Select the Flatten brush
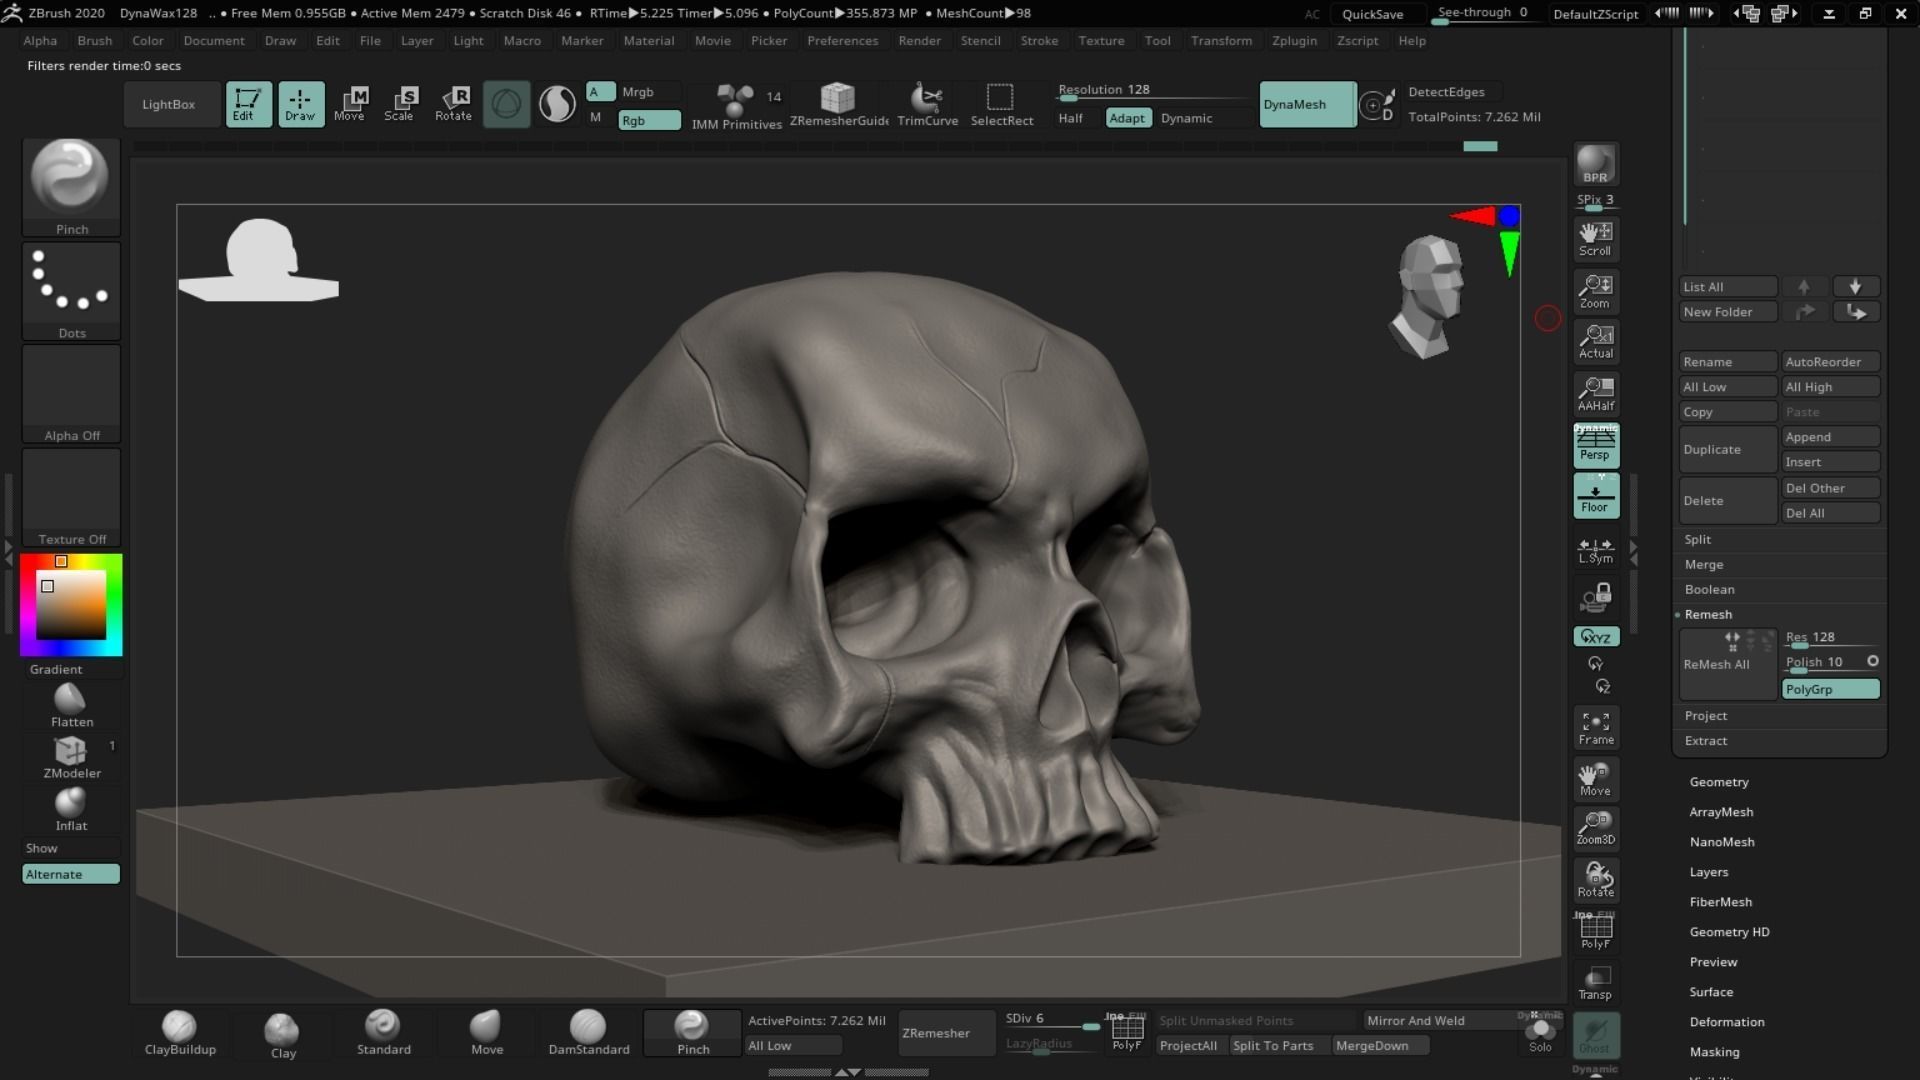 [71, 706]
